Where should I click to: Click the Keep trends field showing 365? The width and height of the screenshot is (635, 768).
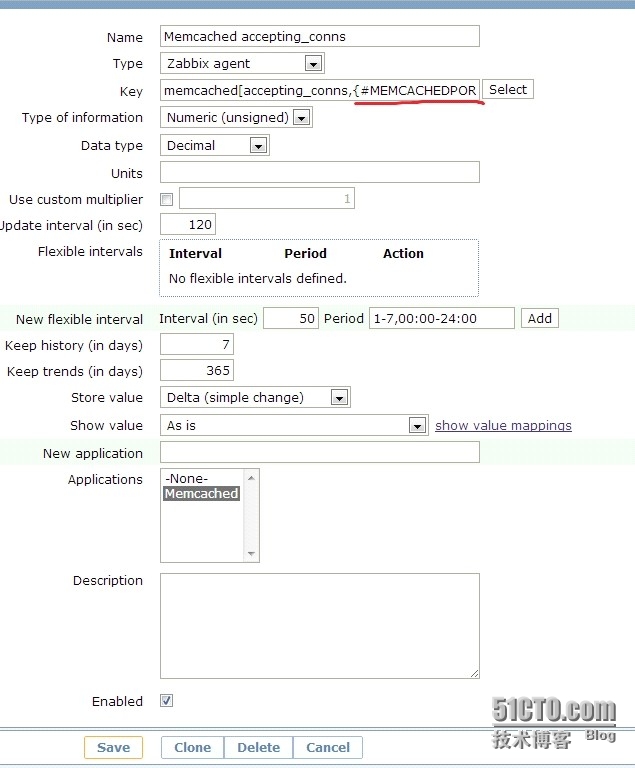click(197, 370)
